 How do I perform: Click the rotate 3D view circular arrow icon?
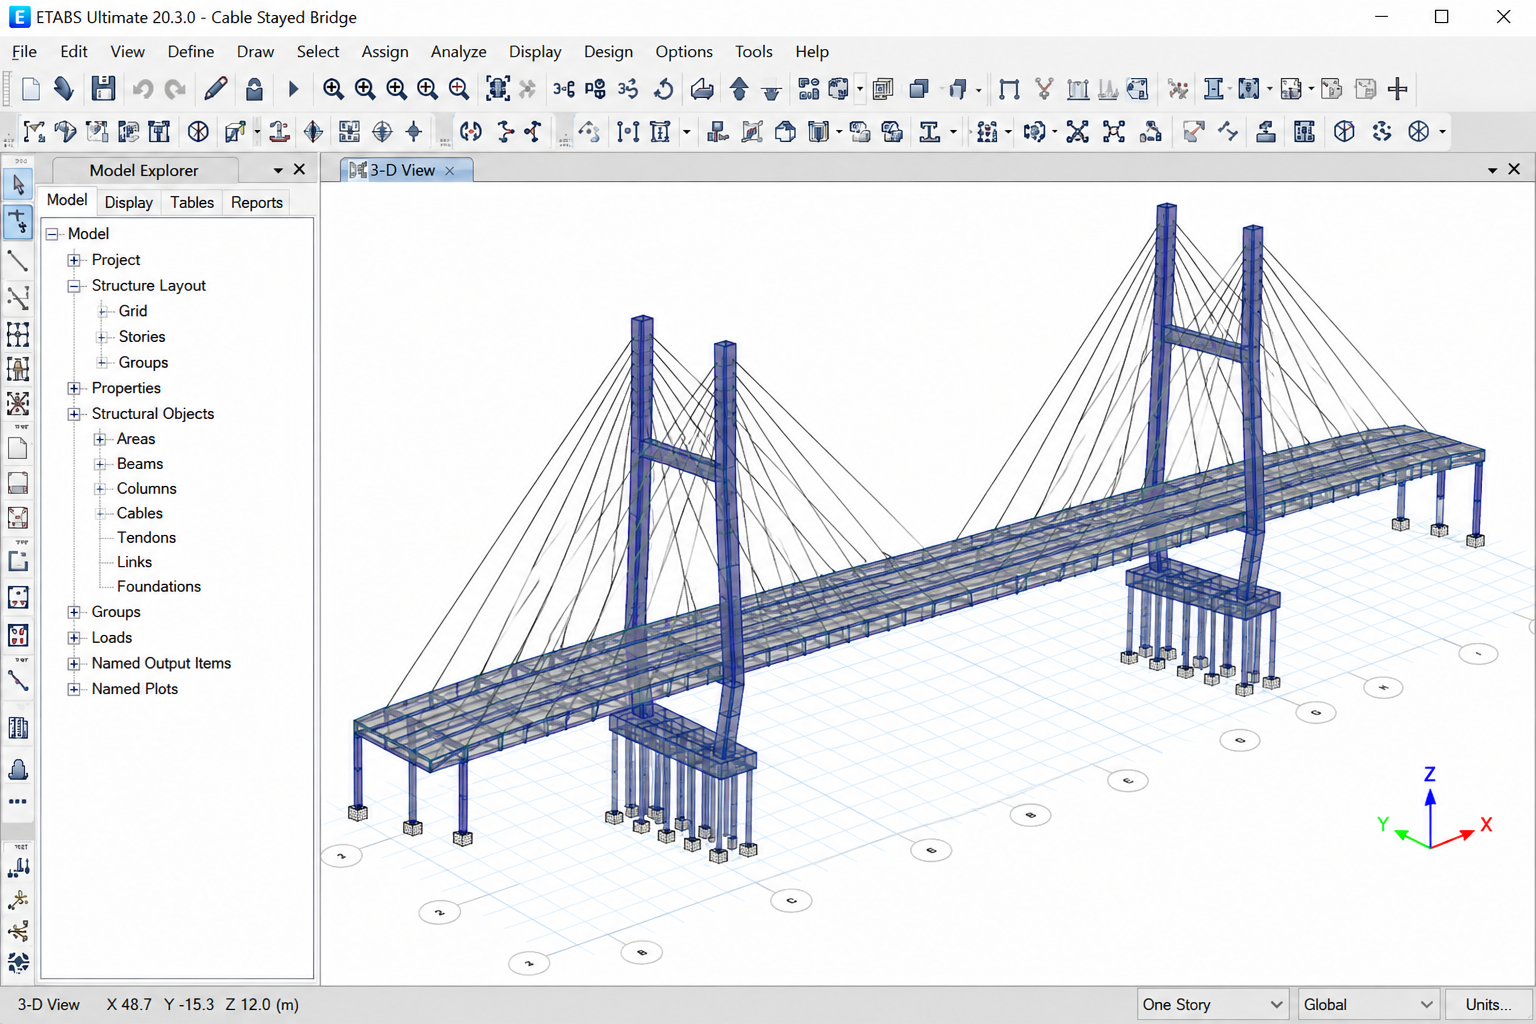pyautogui.click(x=663, y=89)
